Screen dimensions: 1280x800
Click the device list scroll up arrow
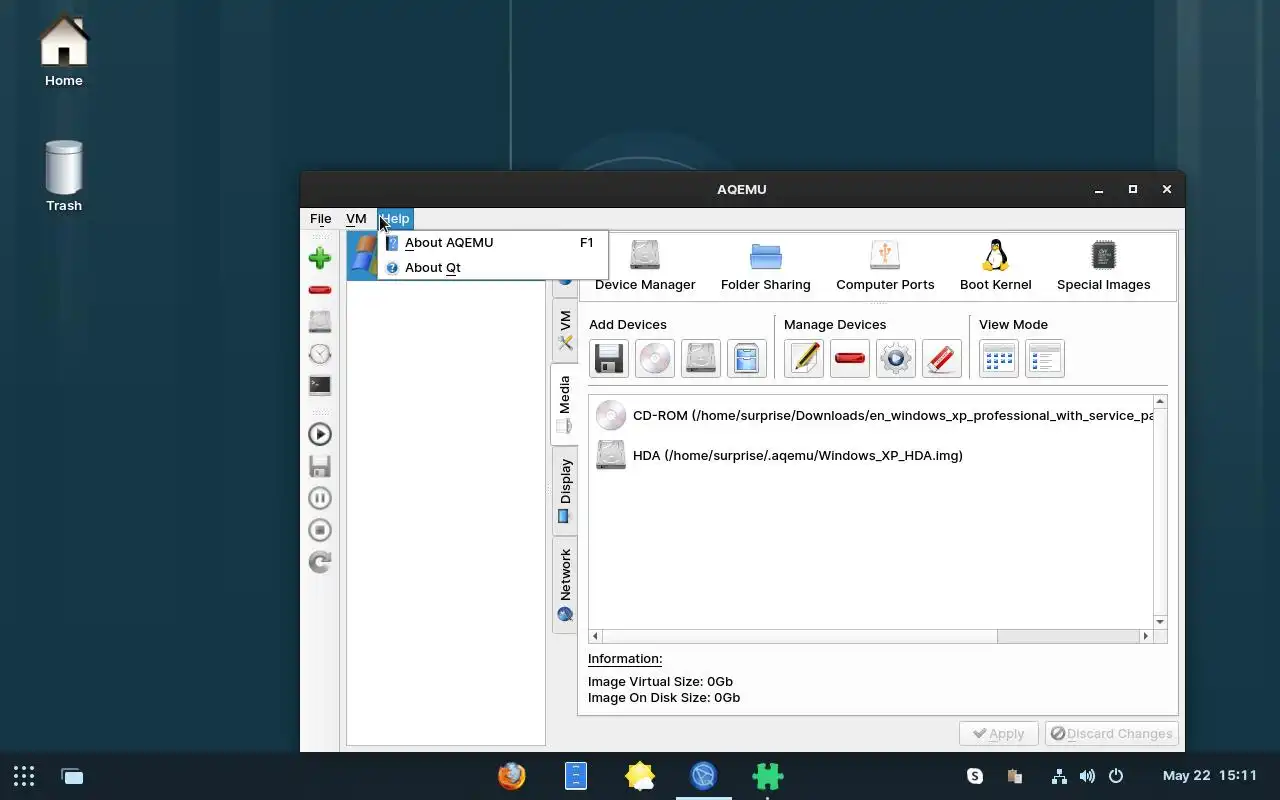1160,402
